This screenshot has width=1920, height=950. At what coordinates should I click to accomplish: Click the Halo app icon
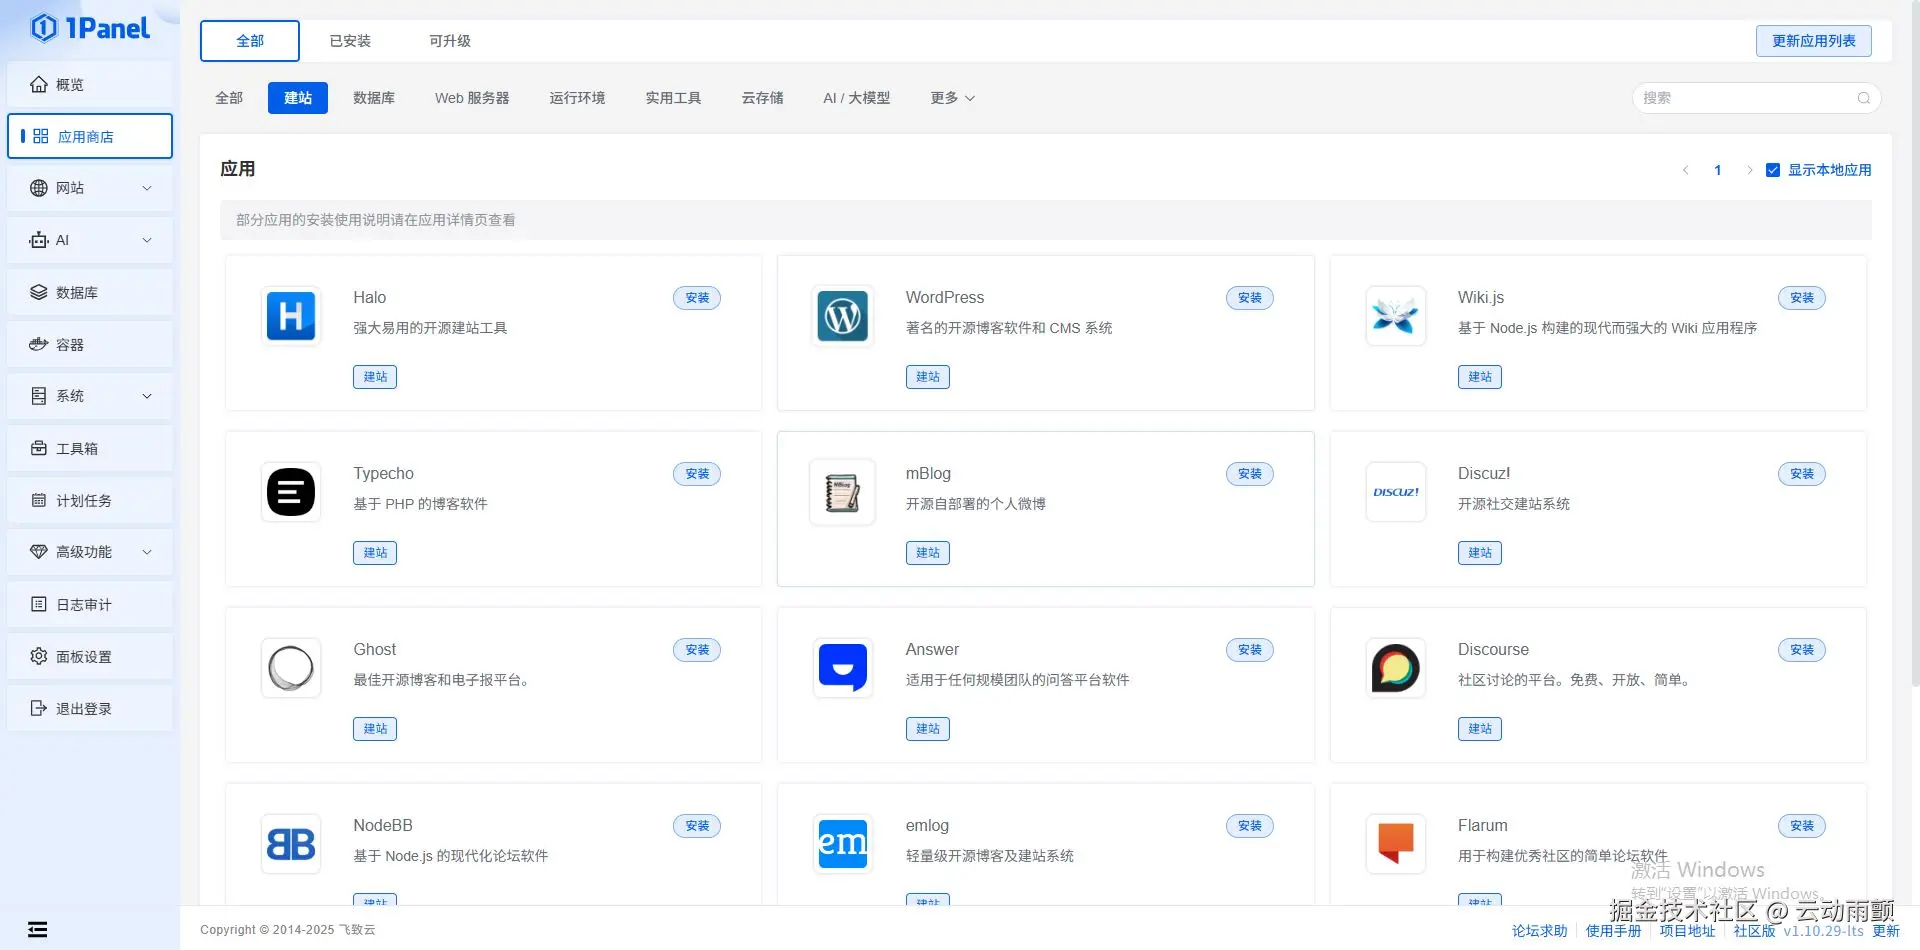(291, 316)
